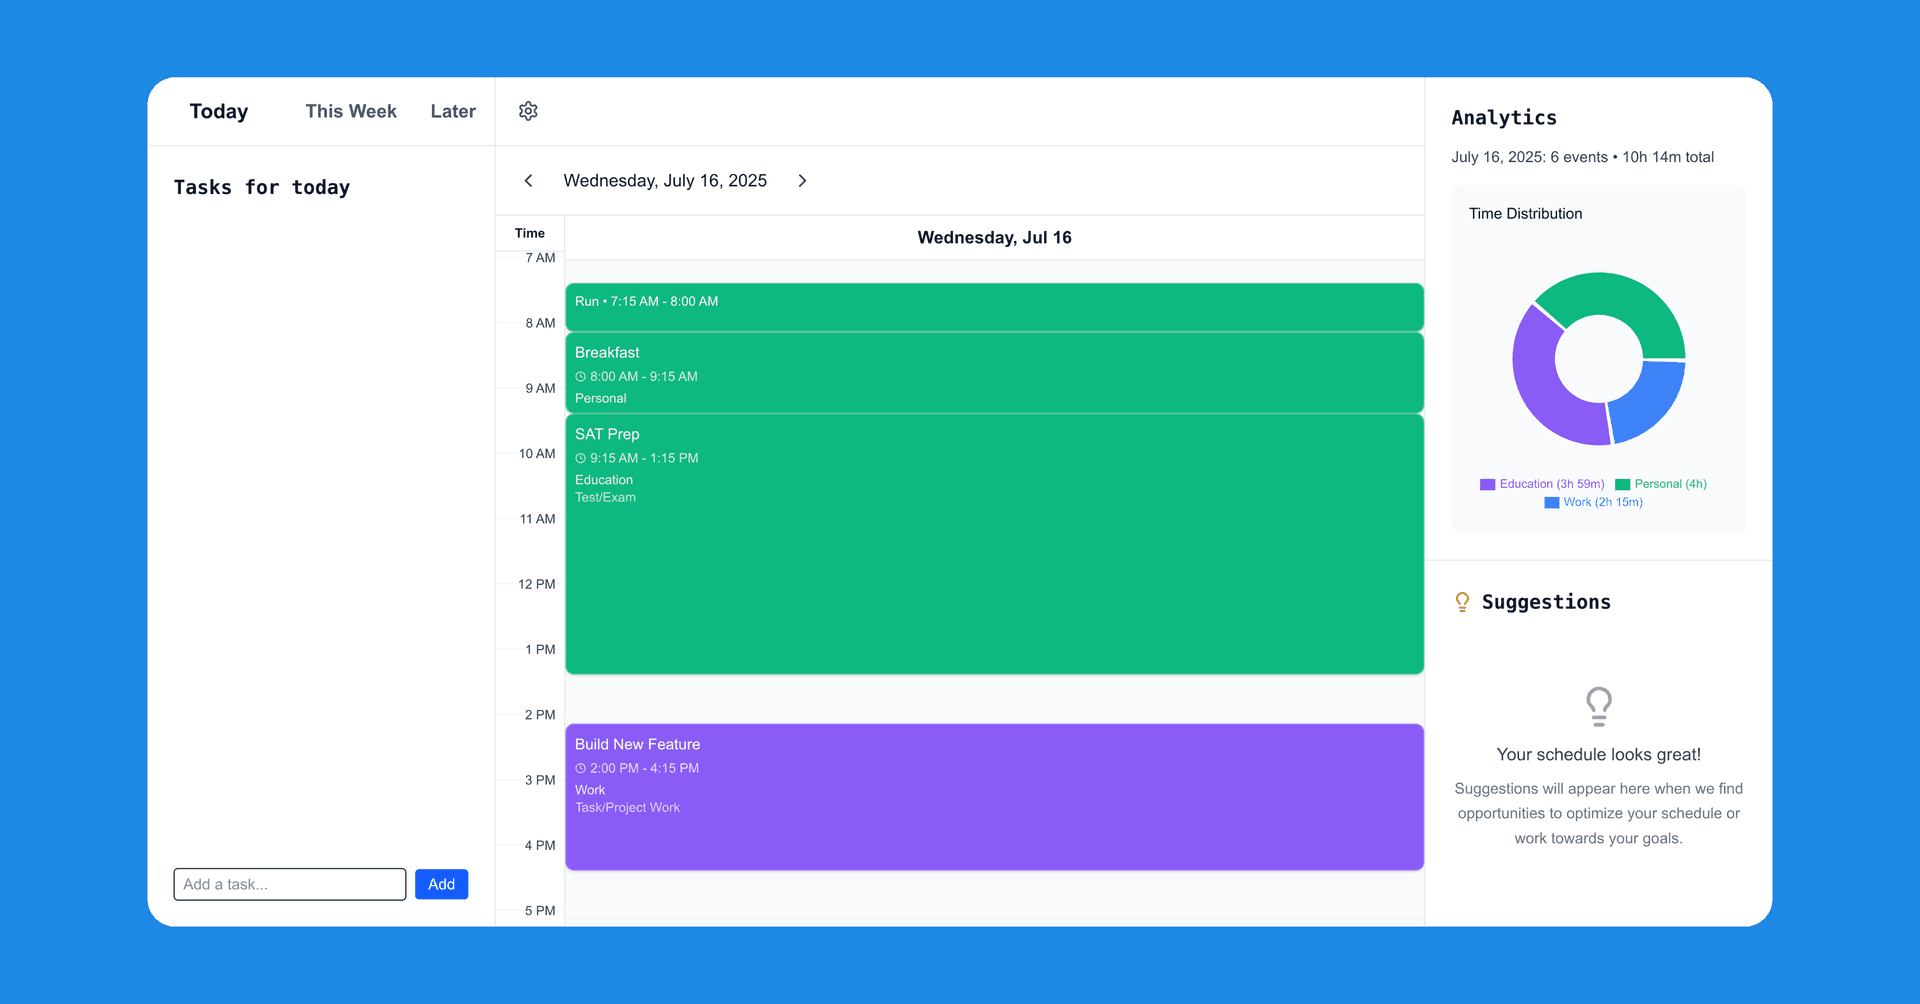The height and width of the screenshot is (1004, 1920).
Task: Open the settings gear icon
Action: pyautogui.click(x=528, y=111)
